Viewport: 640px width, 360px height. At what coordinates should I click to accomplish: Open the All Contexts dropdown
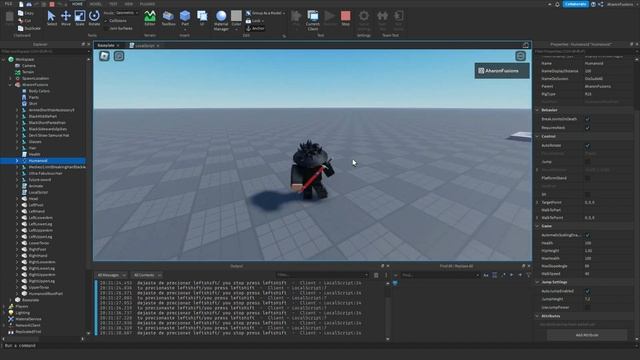coord(147,275)
